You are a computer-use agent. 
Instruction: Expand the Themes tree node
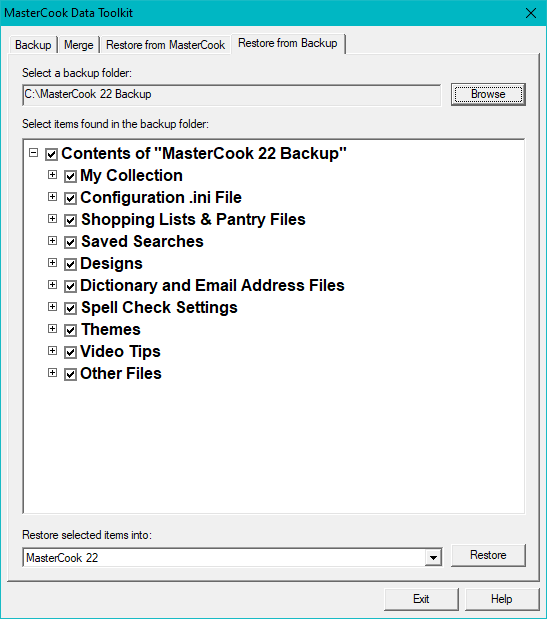[x=52, y=328]
